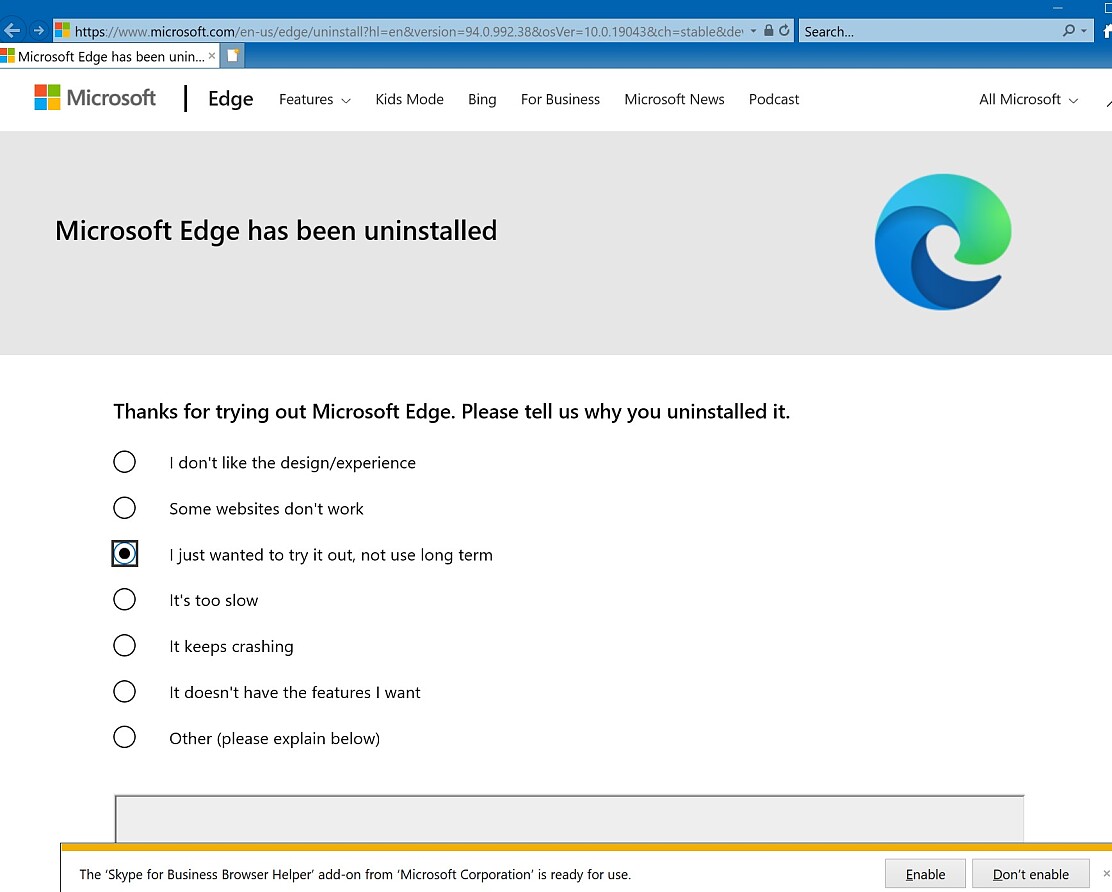Open a new tab using new tab button

[233, 56]
